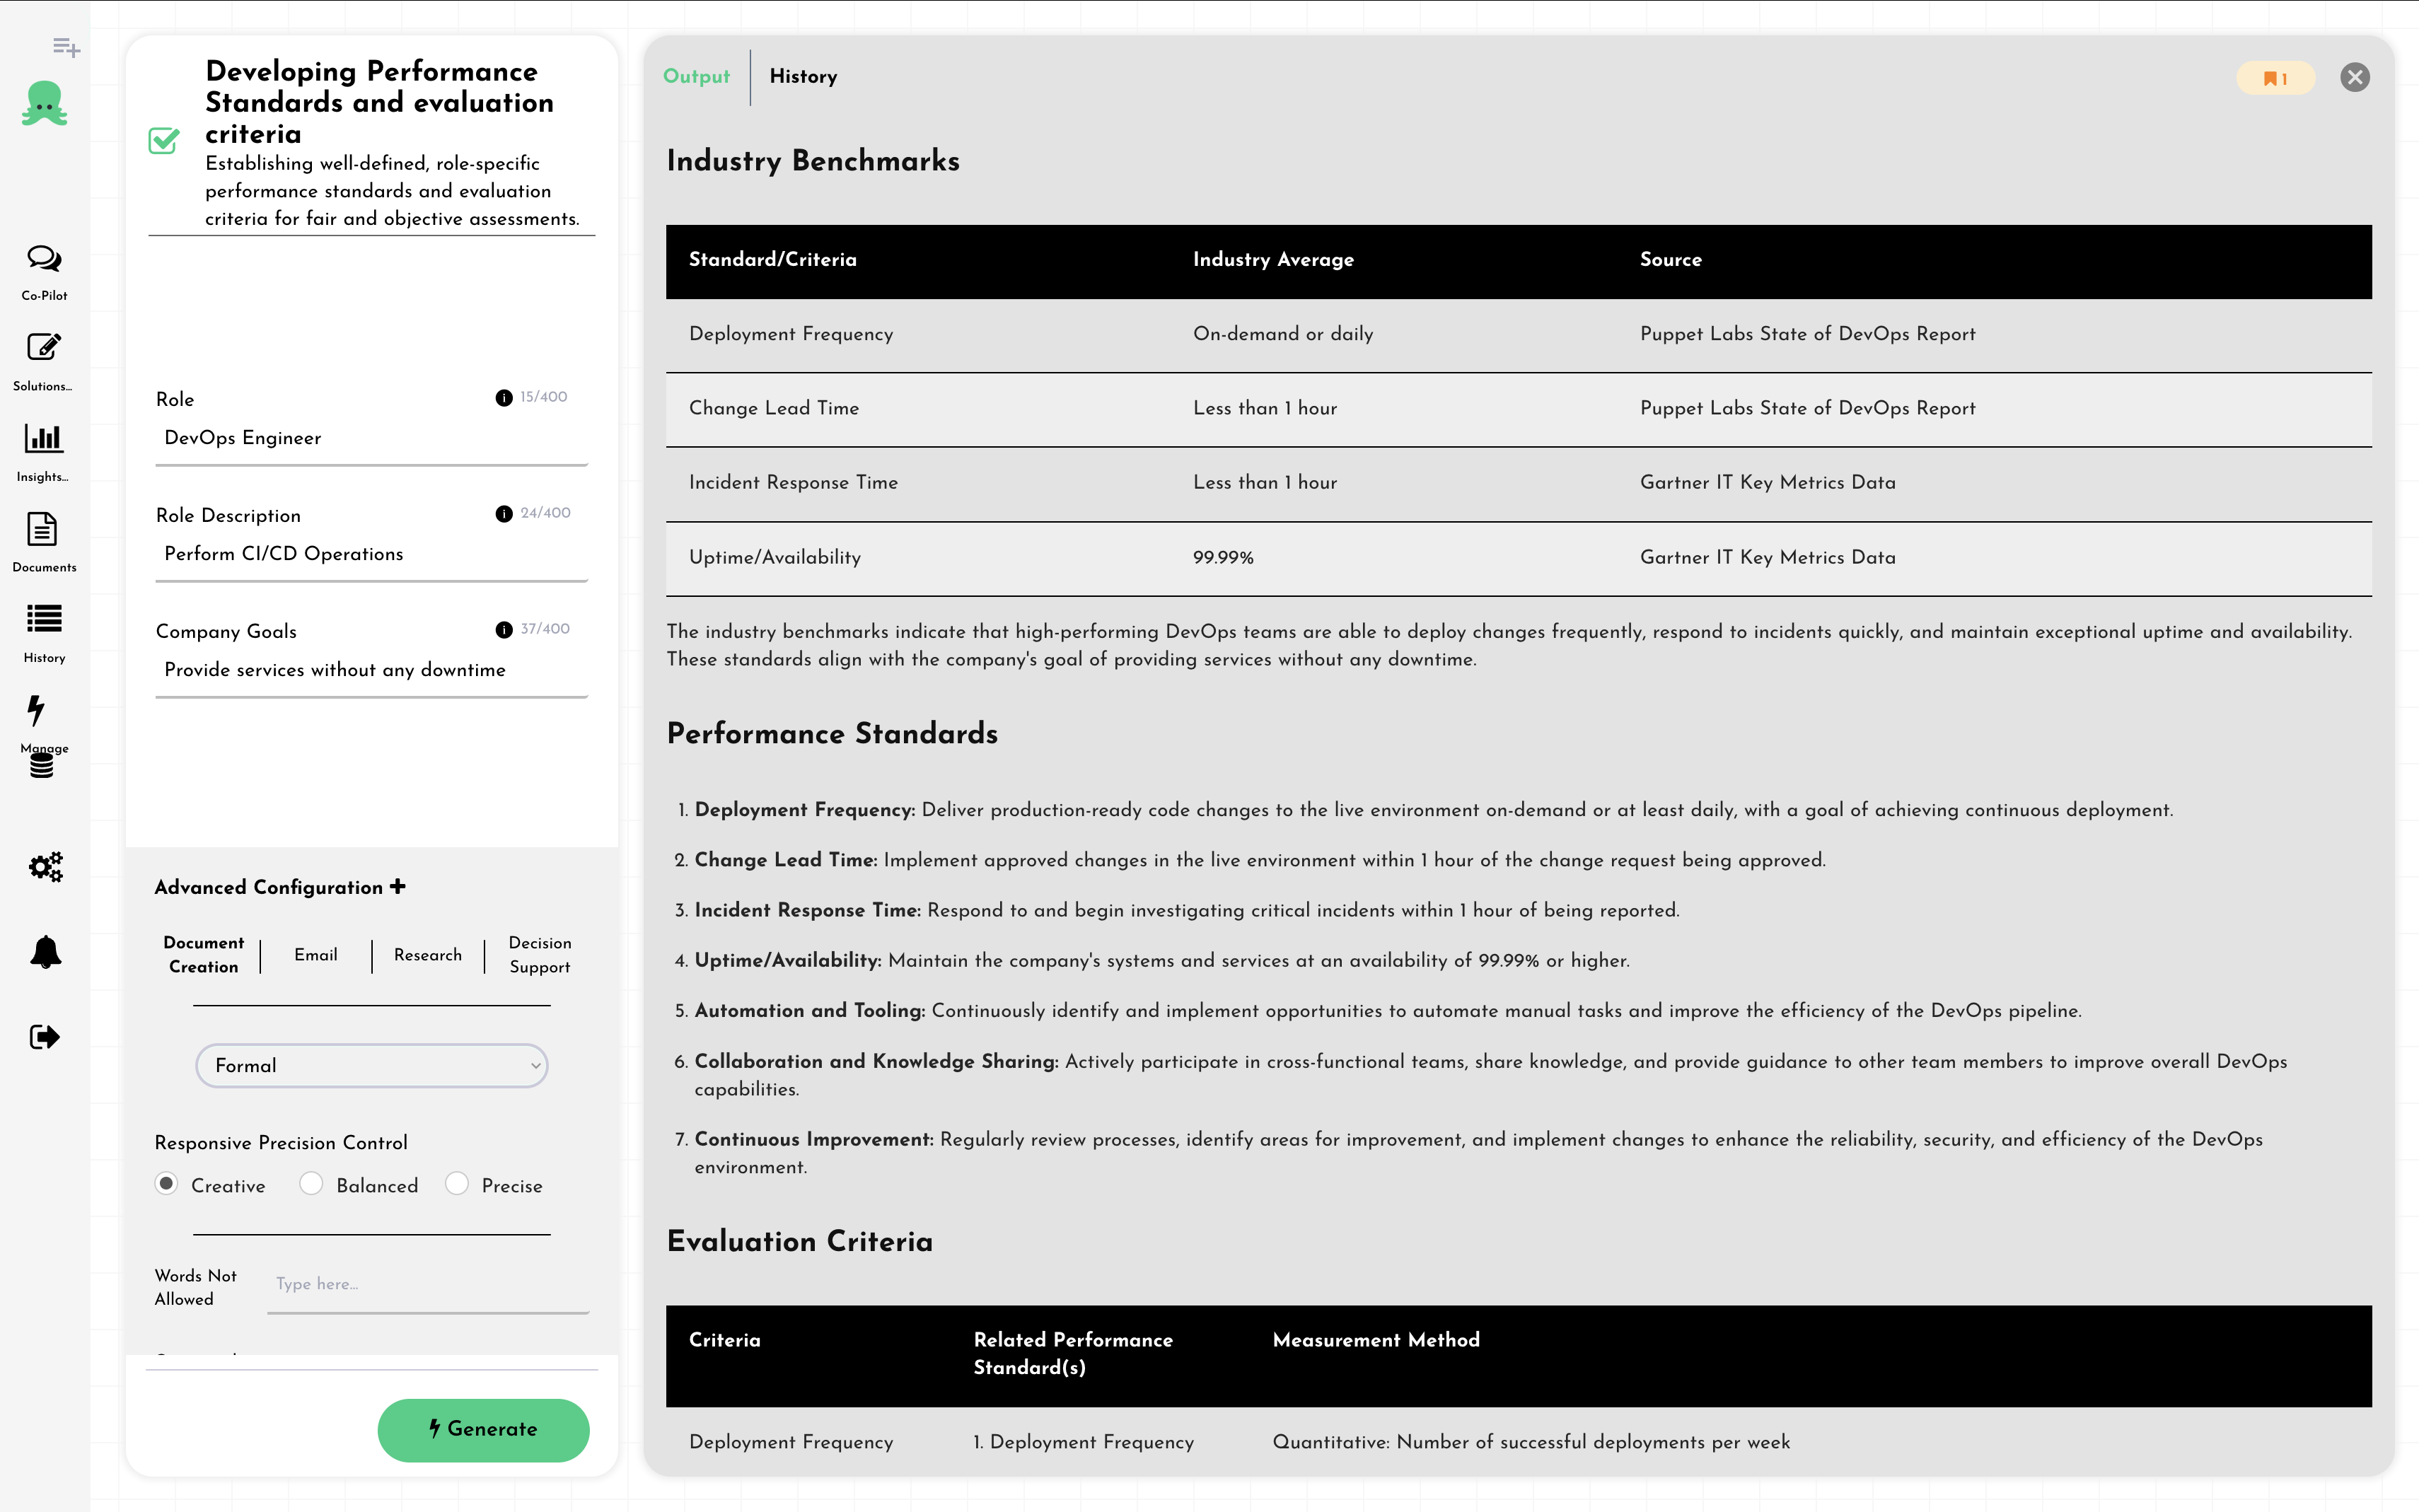Image resolution: width=2419 pixels, height=1512 pixels.
Task: Select the Balanced precision option
Action: (311, 1184)
